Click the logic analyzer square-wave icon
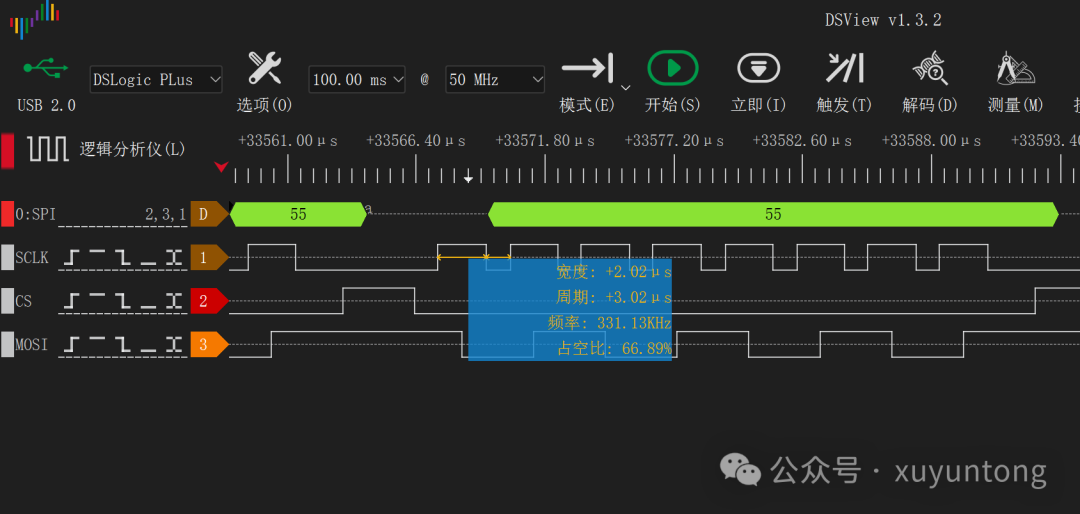 point(48,149)
